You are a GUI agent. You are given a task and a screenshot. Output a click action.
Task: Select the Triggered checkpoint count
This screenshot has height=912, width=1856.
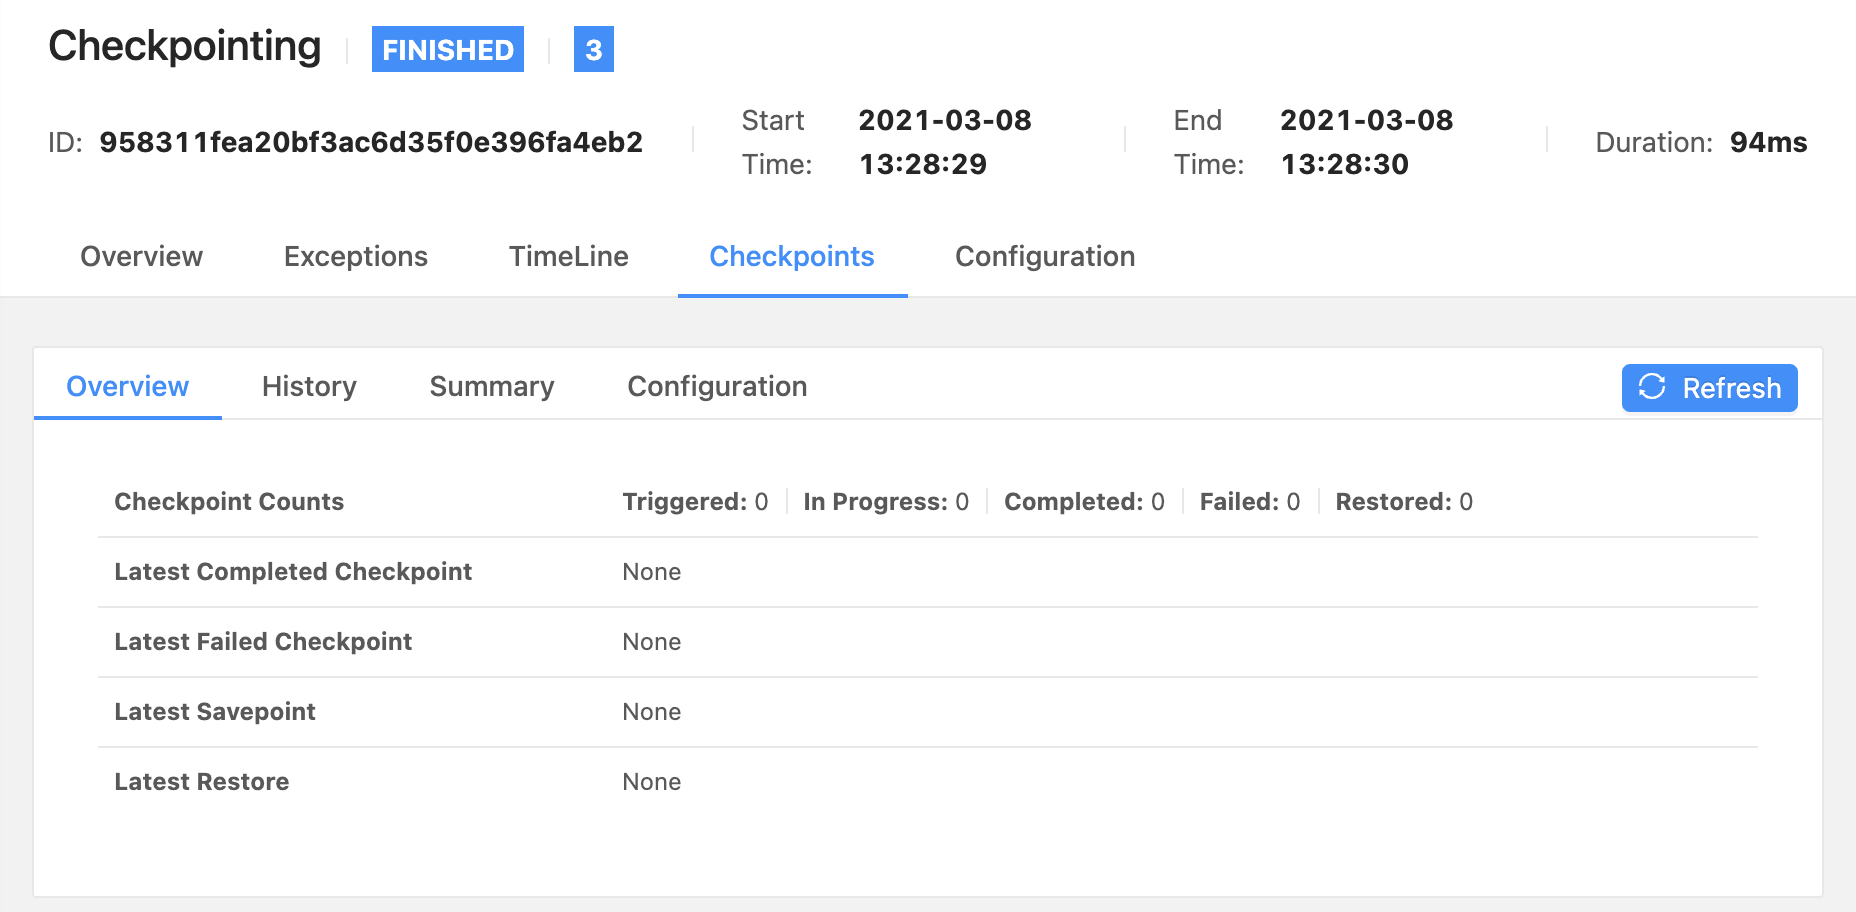coord(695,502)
